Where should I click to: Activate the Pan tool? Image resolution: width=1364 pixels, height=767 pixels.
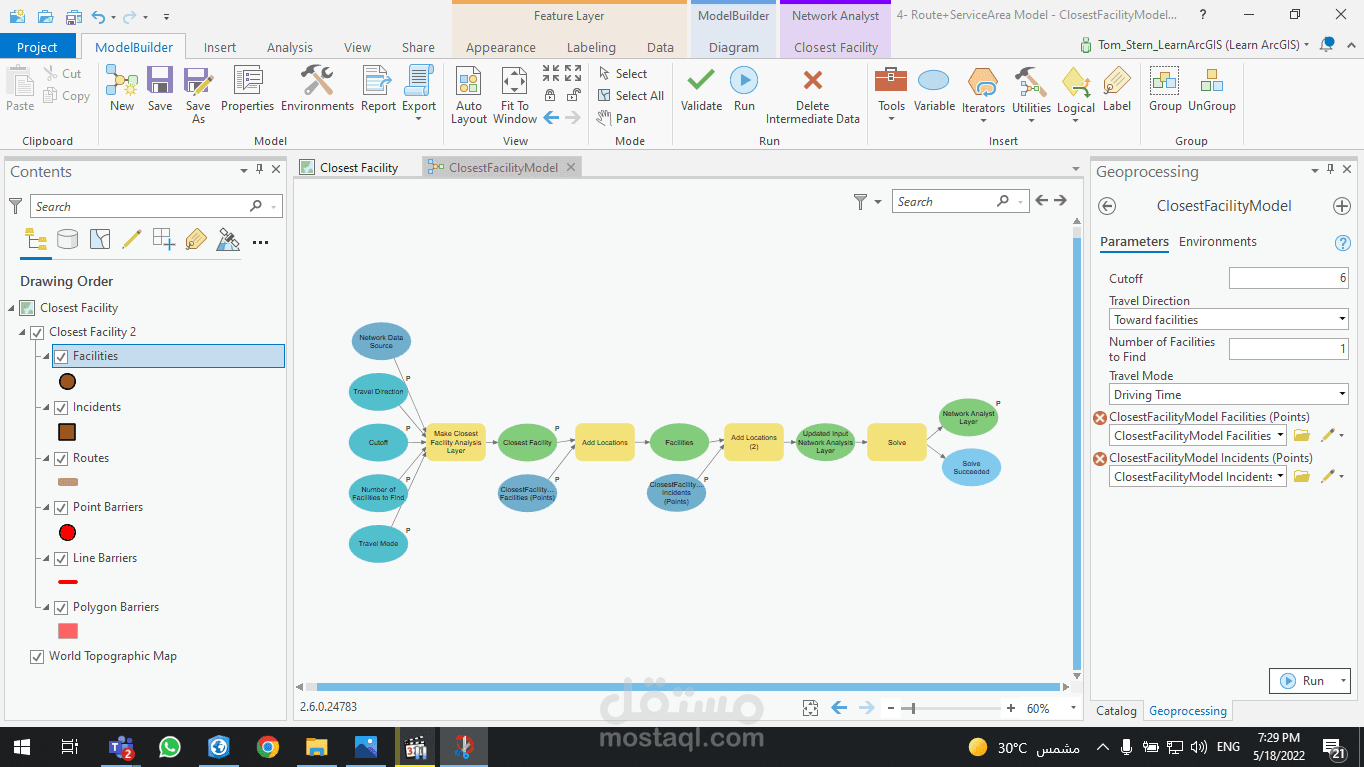616,118
